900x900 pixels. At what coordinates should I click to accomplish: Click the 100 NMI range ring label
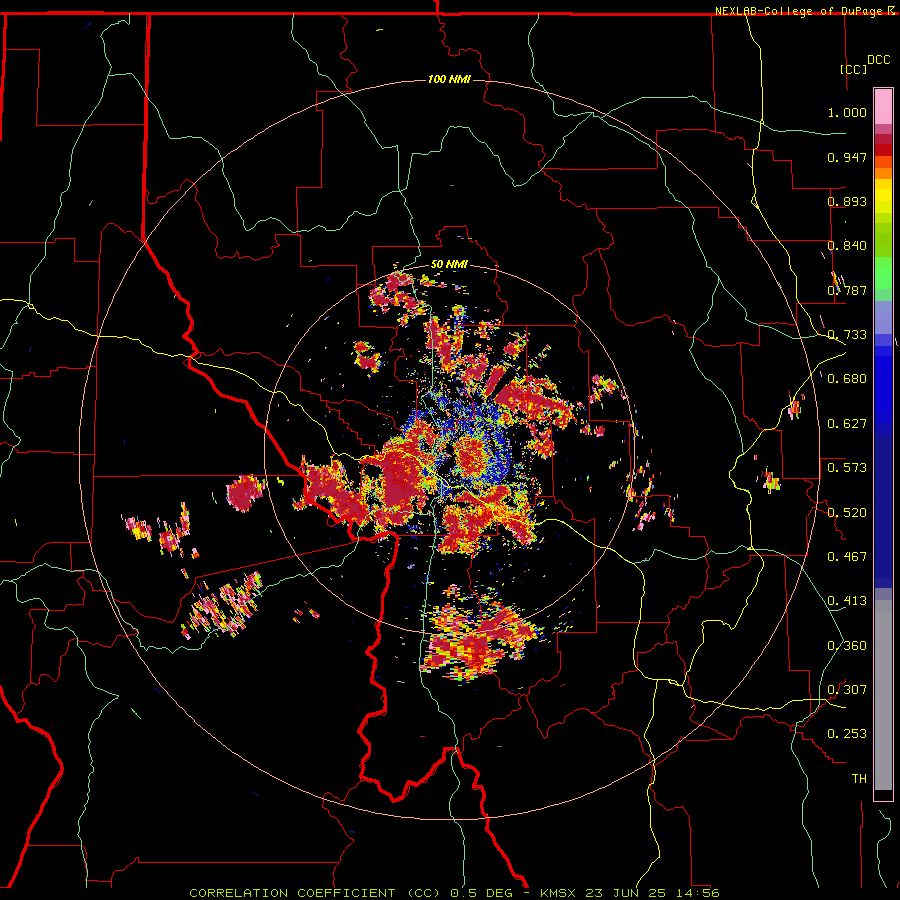pyautogui.click(x=449, y=79)
